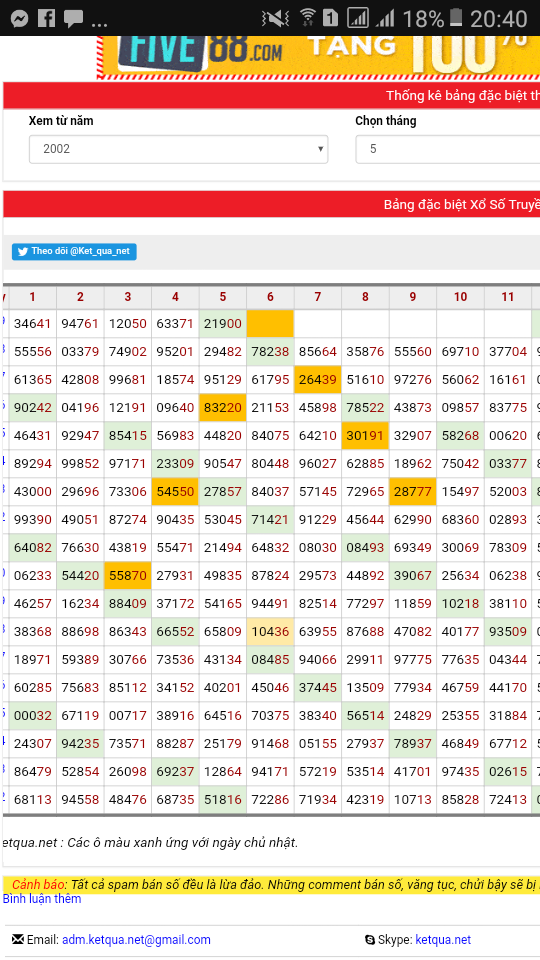Viewport: 540px width, 960px height.
Task: Tap the envelope icon beside Email
Action: [18, 939]
